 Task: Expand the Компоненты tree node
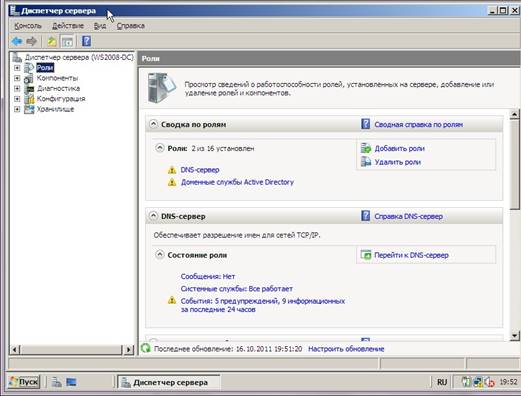click(17, 78)
